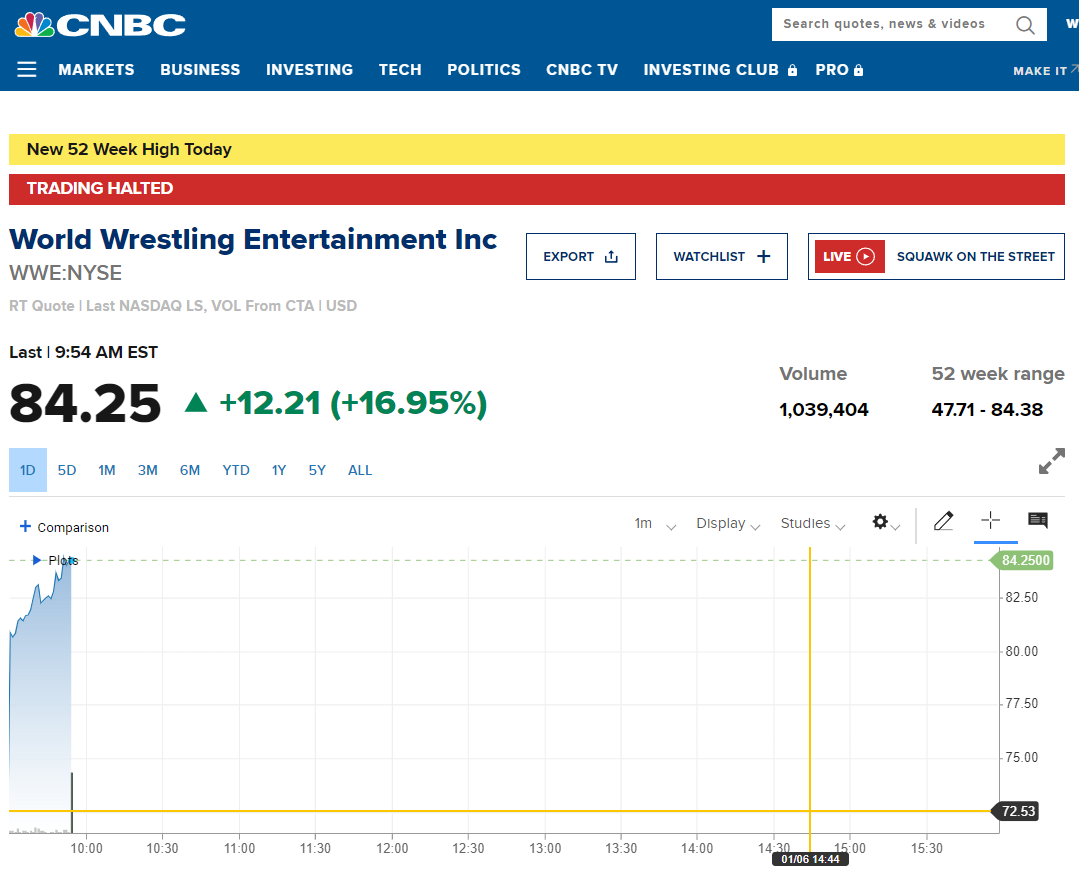1079x891 pixels.
Task: Select the YTD chart range
Action: tap(236, 470)
